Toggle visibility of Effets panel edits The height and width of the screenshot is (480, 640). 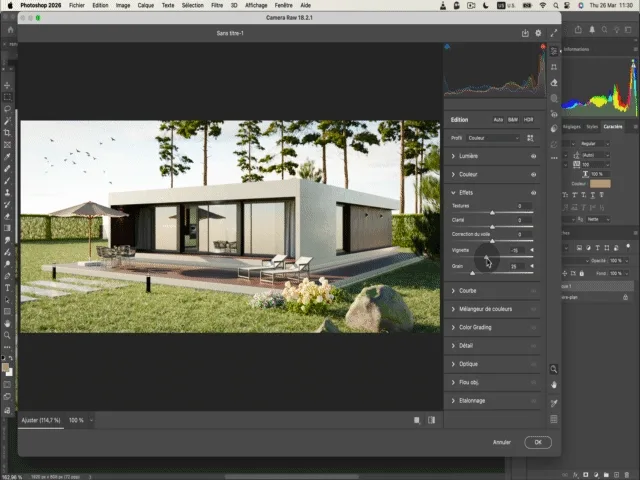coord(533,192)
